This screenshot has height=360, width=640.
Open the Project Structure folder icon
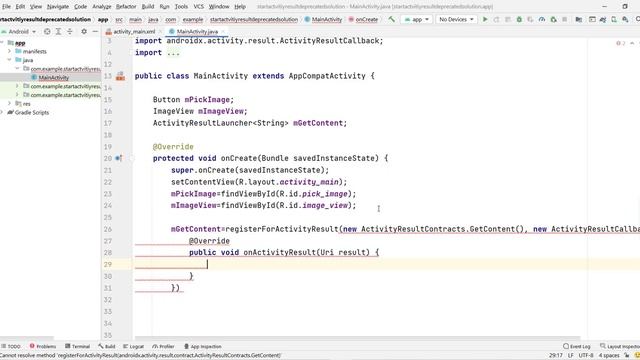pyautogui.click(x=579, y=19)
